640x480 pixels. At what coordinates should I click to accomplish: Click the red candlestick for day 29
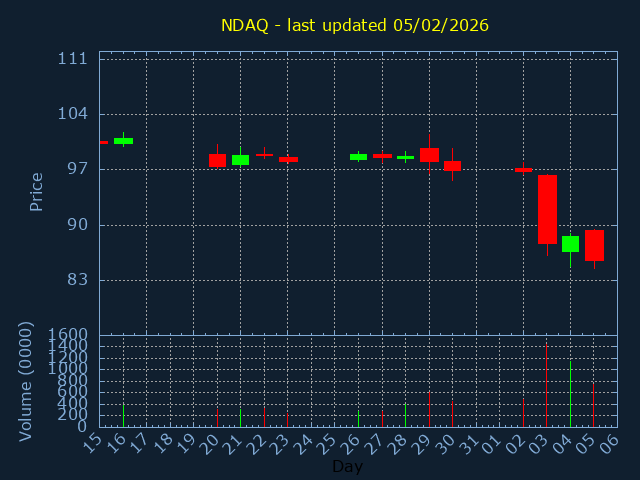pos(429,155)
